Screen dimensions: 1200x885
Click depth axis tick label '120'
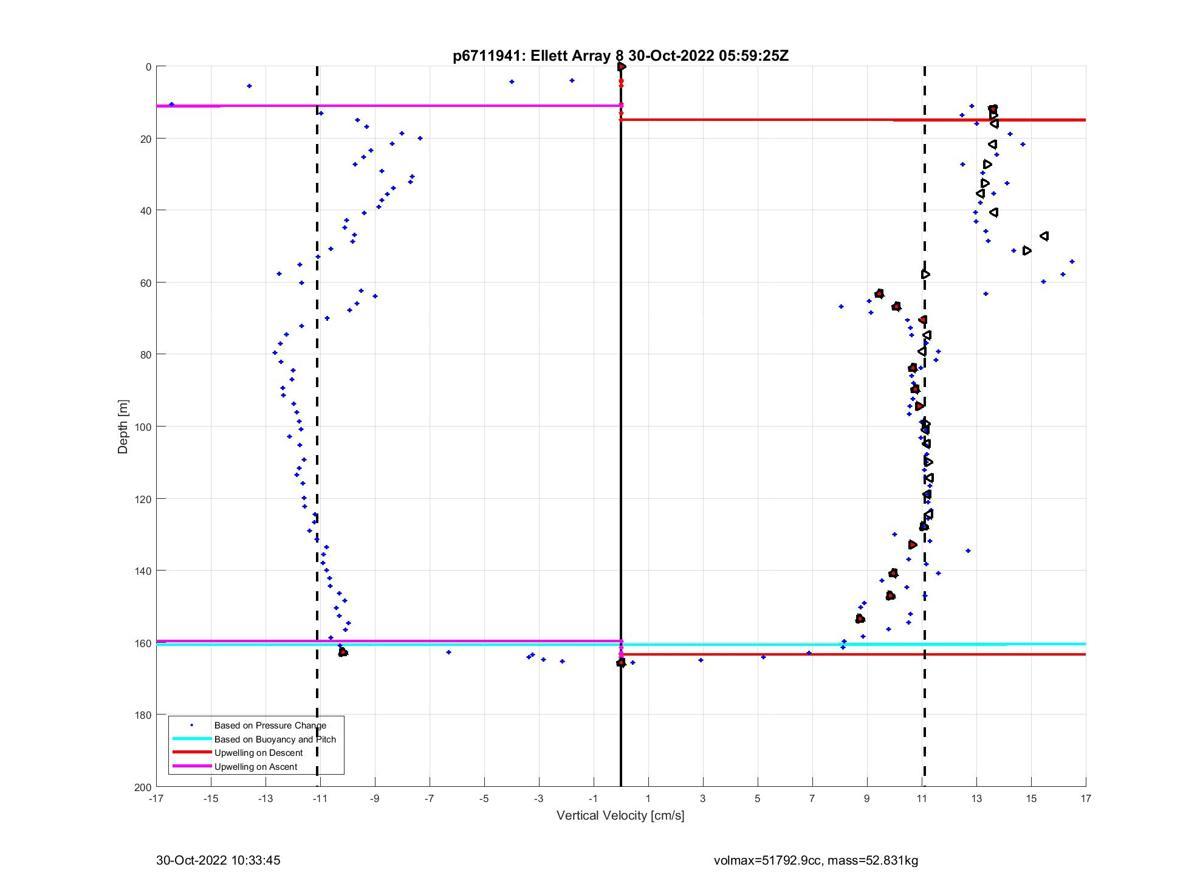tap(142, 499)
